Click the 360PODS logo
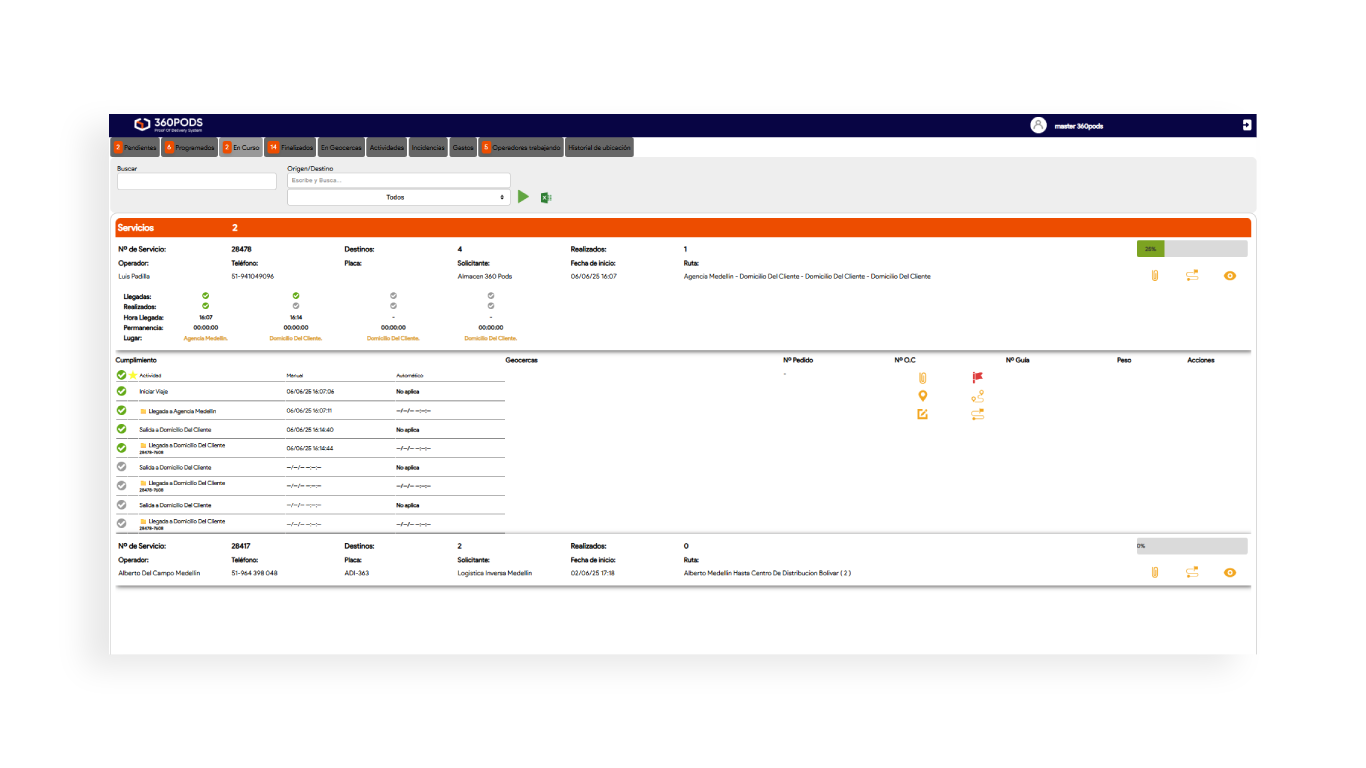This screenshot has width=1366, height=768. [168, 125]
